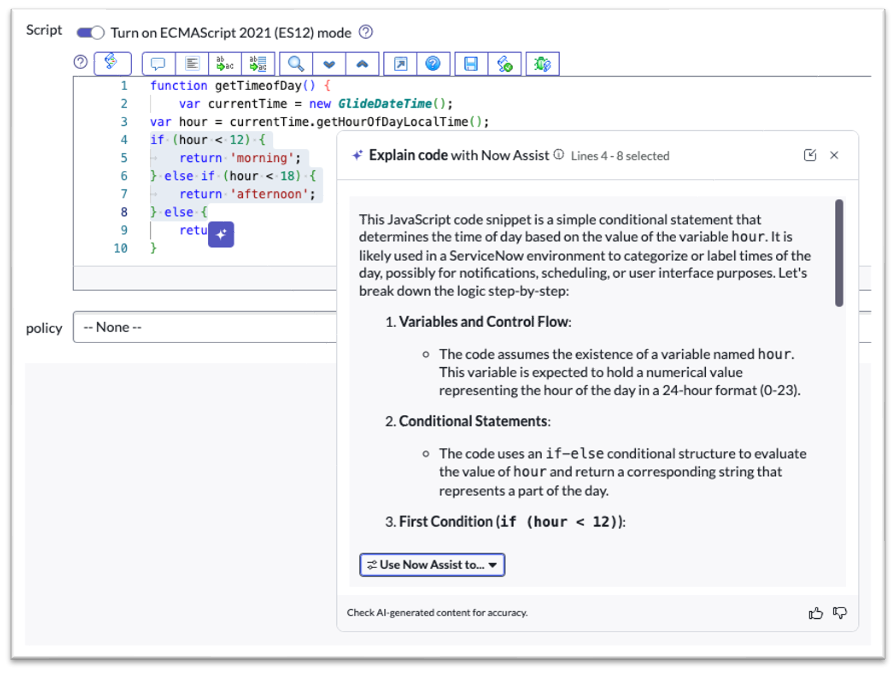This screenshot has width=896, height=674.
Task: Click line number 10 in gutter
Action: click(121, 248)
